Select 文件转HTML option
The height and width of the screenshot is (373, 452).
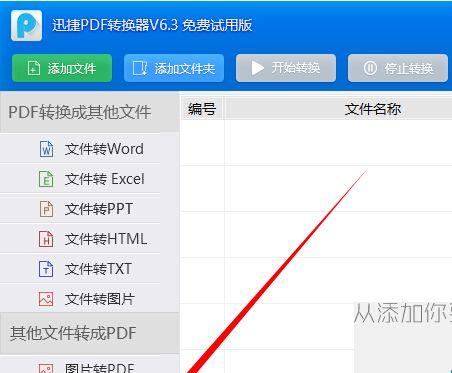click(x=80, y=239)
